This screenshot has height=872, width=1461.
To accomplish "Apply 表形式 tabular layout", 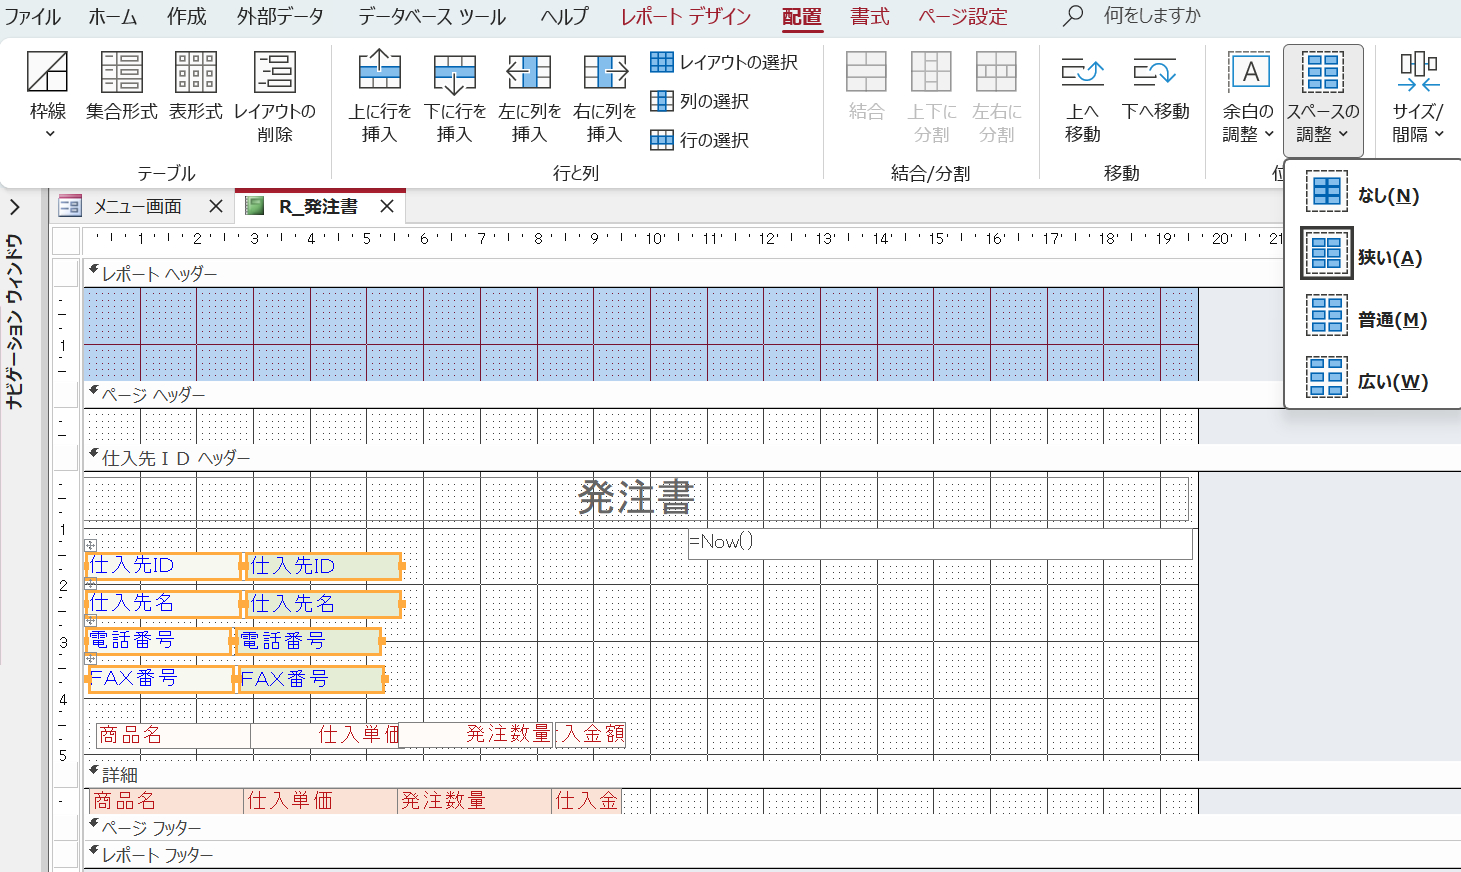I will [x=196, y=88].
